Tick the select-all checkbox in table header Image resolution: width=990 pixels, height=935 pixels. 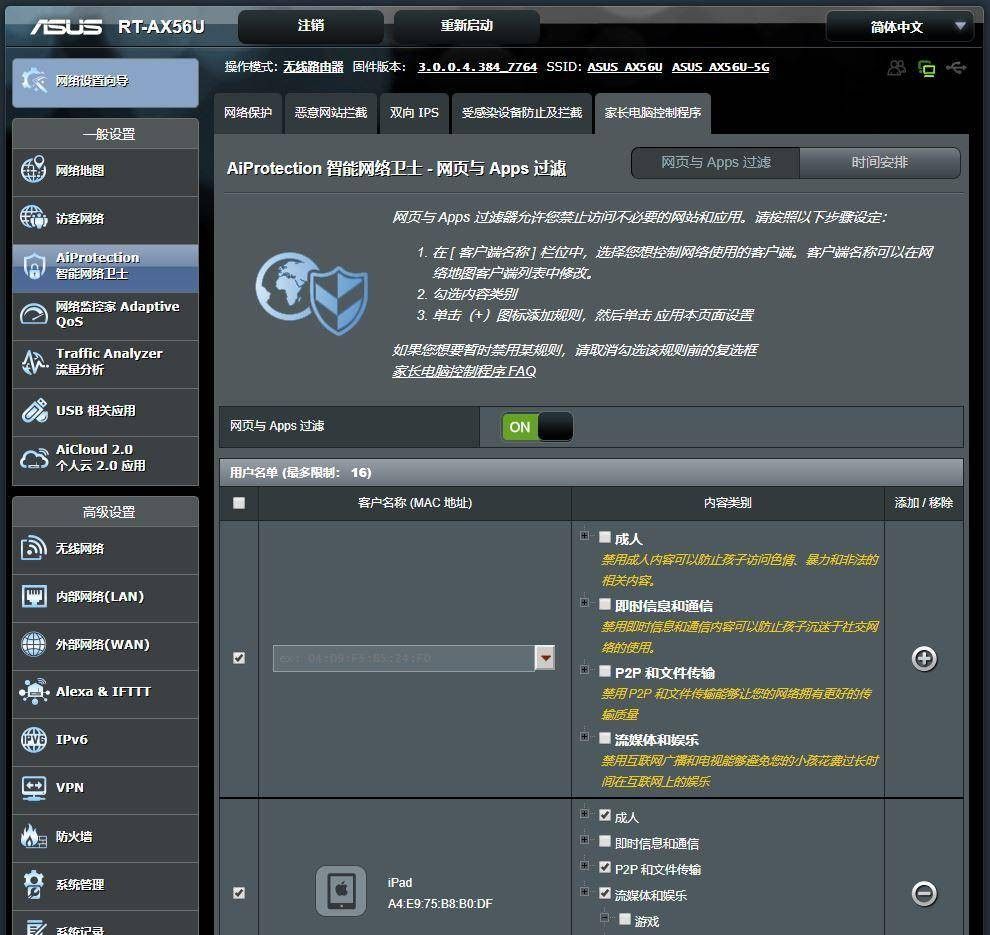click(x=238, y=503)
